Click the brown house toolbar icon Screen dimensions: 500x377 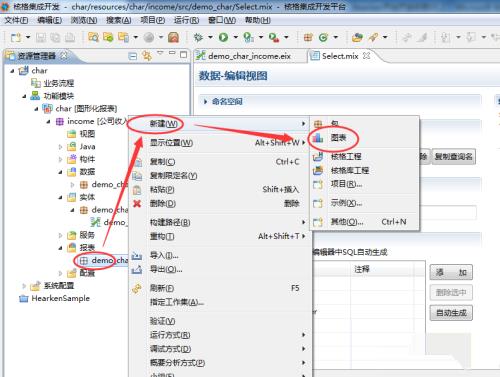click(173, 37)
